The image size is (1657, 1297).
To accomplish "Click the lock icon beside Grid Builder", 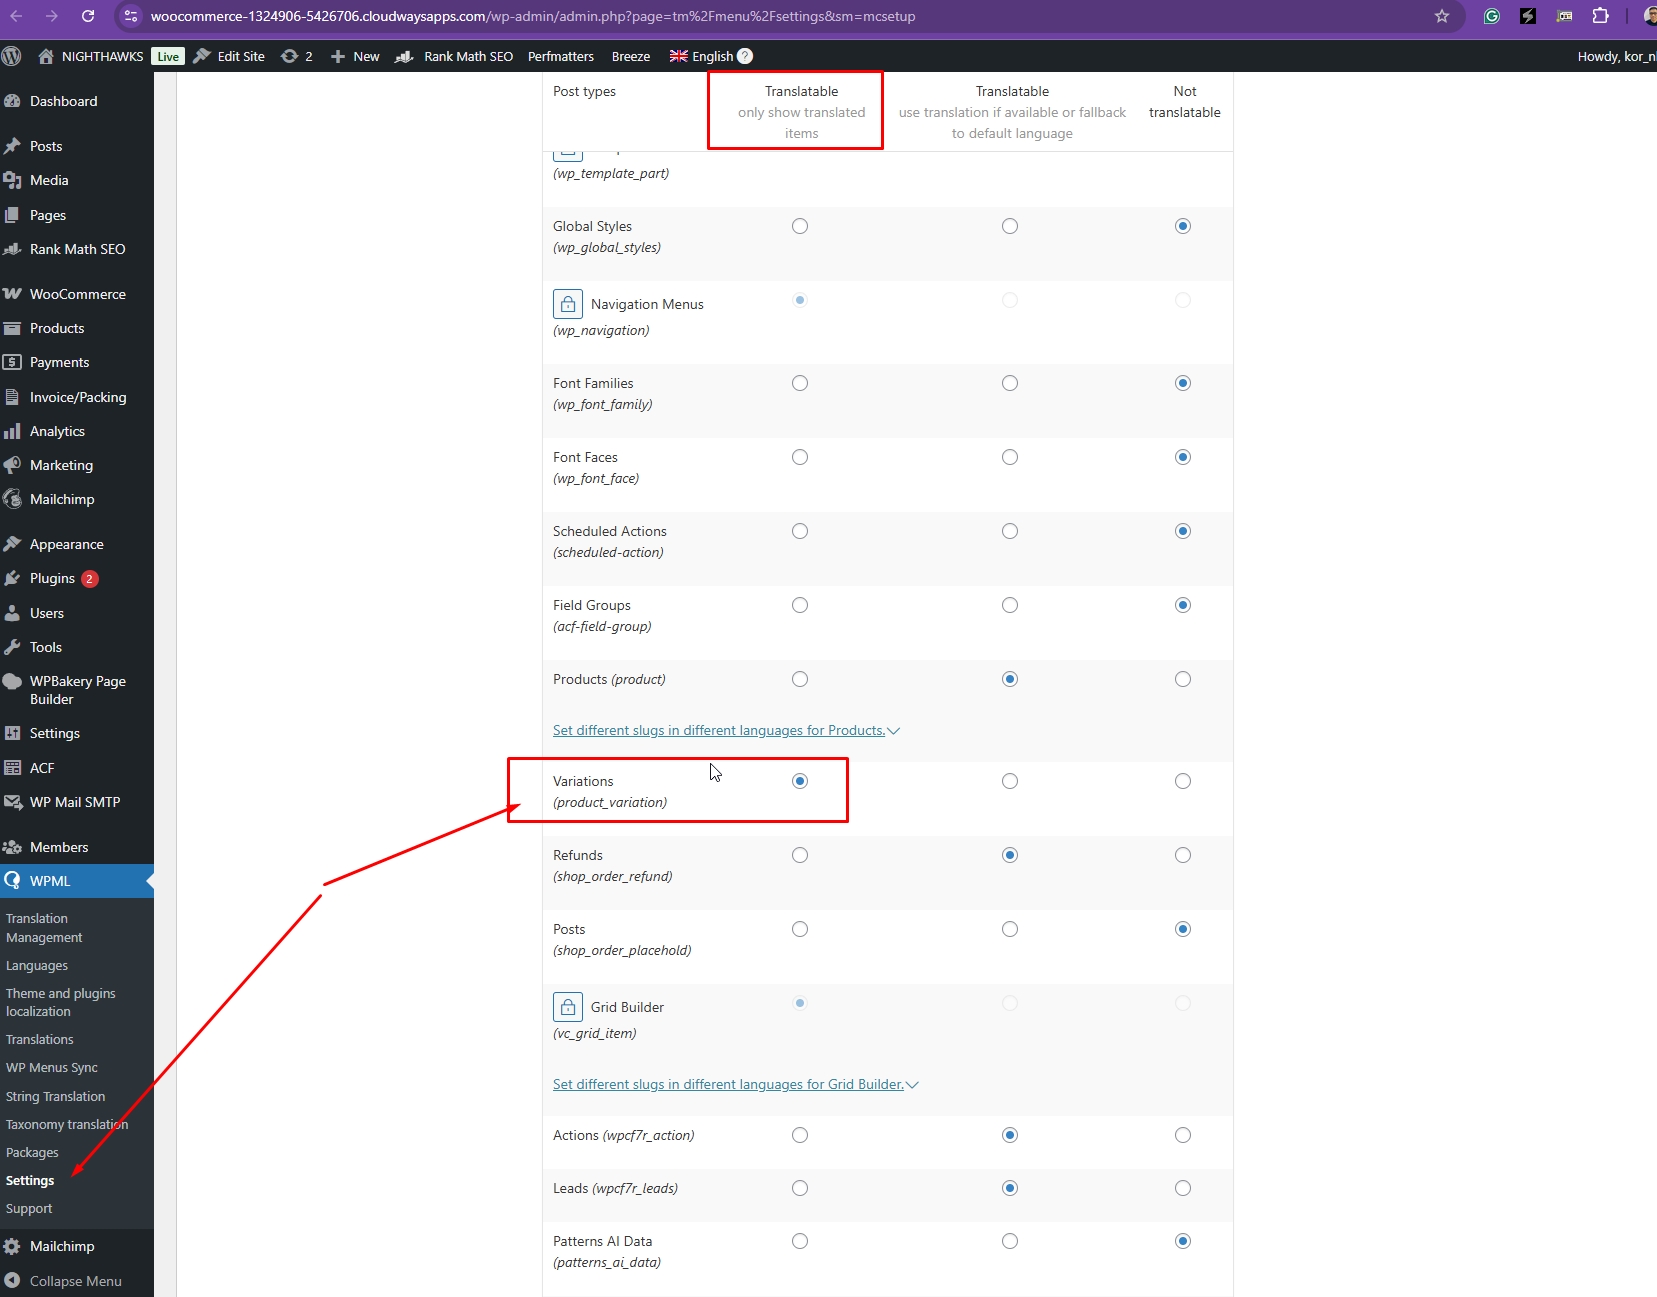I will [x=568, y=1007].
